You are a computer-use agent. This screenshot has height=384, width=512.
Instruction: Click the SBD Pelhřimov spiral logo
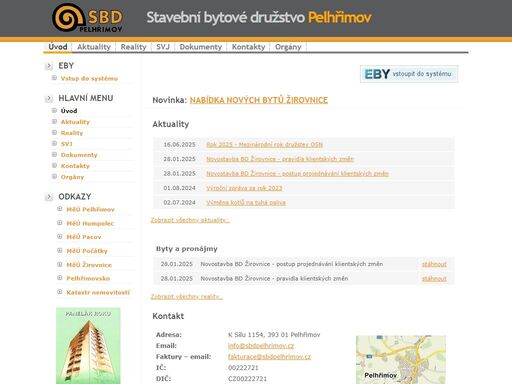tap(87, 18)
